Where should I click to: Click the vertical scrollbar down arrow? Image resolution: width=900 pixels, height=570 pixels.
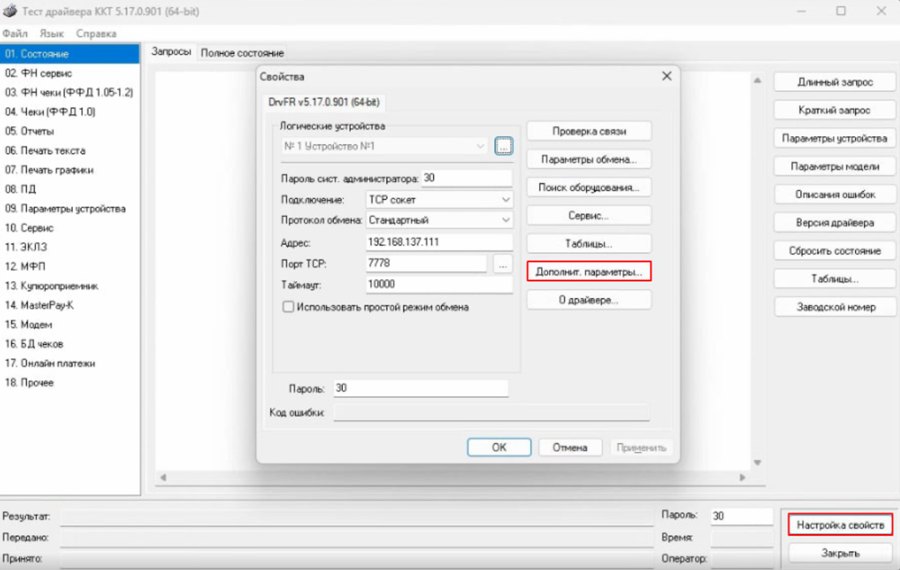[757, 463]
